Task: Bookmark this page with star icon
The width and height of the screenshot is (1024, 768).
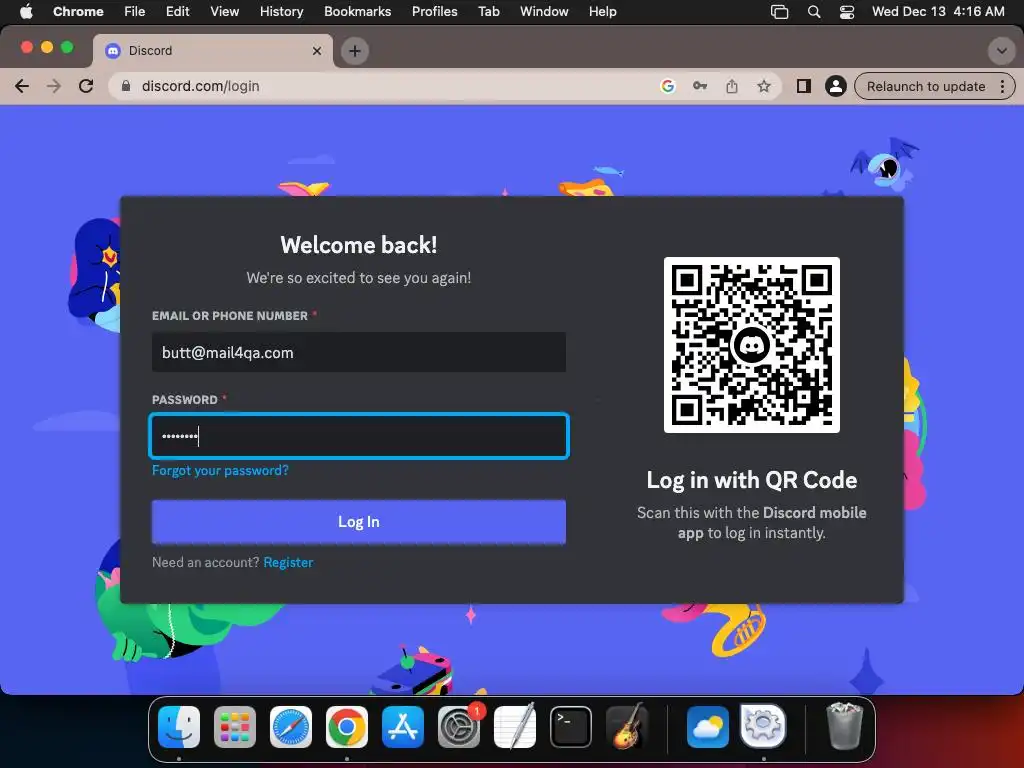Action: pos(763,86)
